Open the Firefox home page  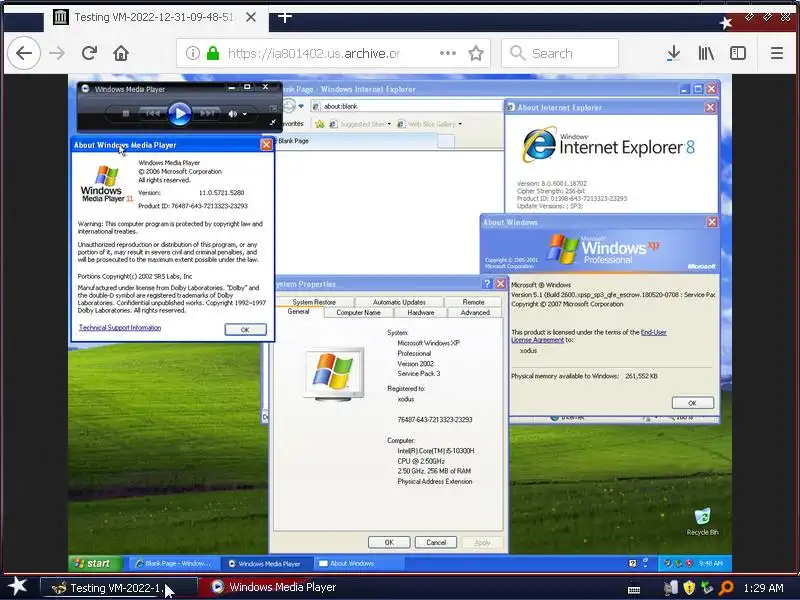pyautogui.click(x=121, y=53)
